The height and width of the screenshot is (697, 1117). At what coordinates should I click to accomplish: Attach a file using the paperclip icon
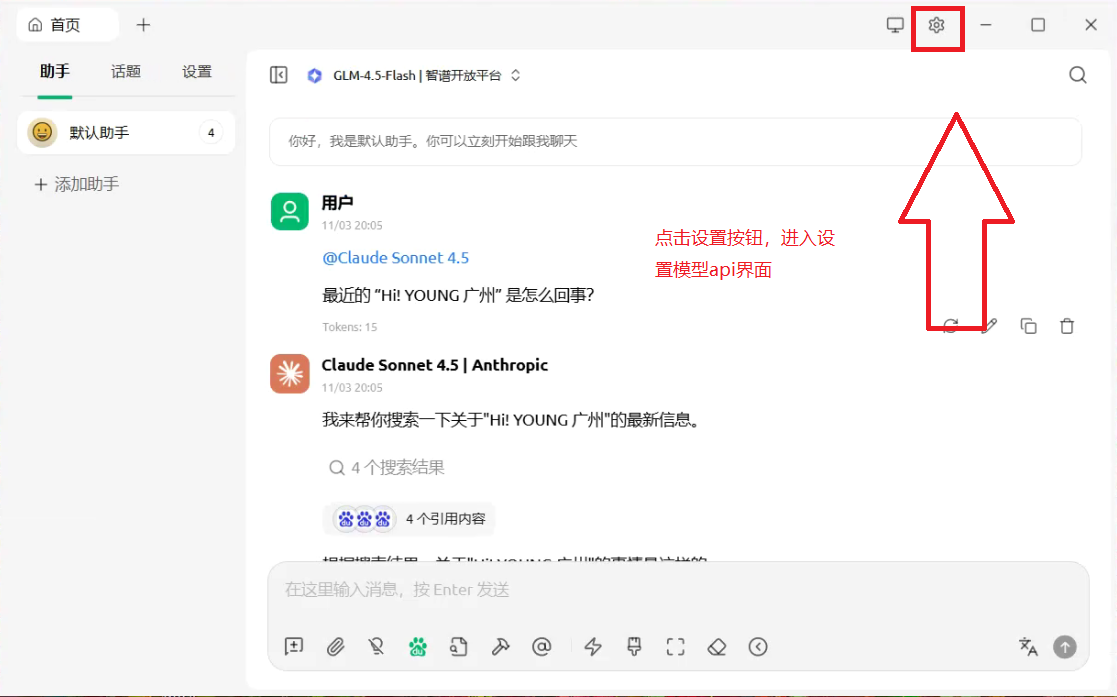click(x=335, y=647)
